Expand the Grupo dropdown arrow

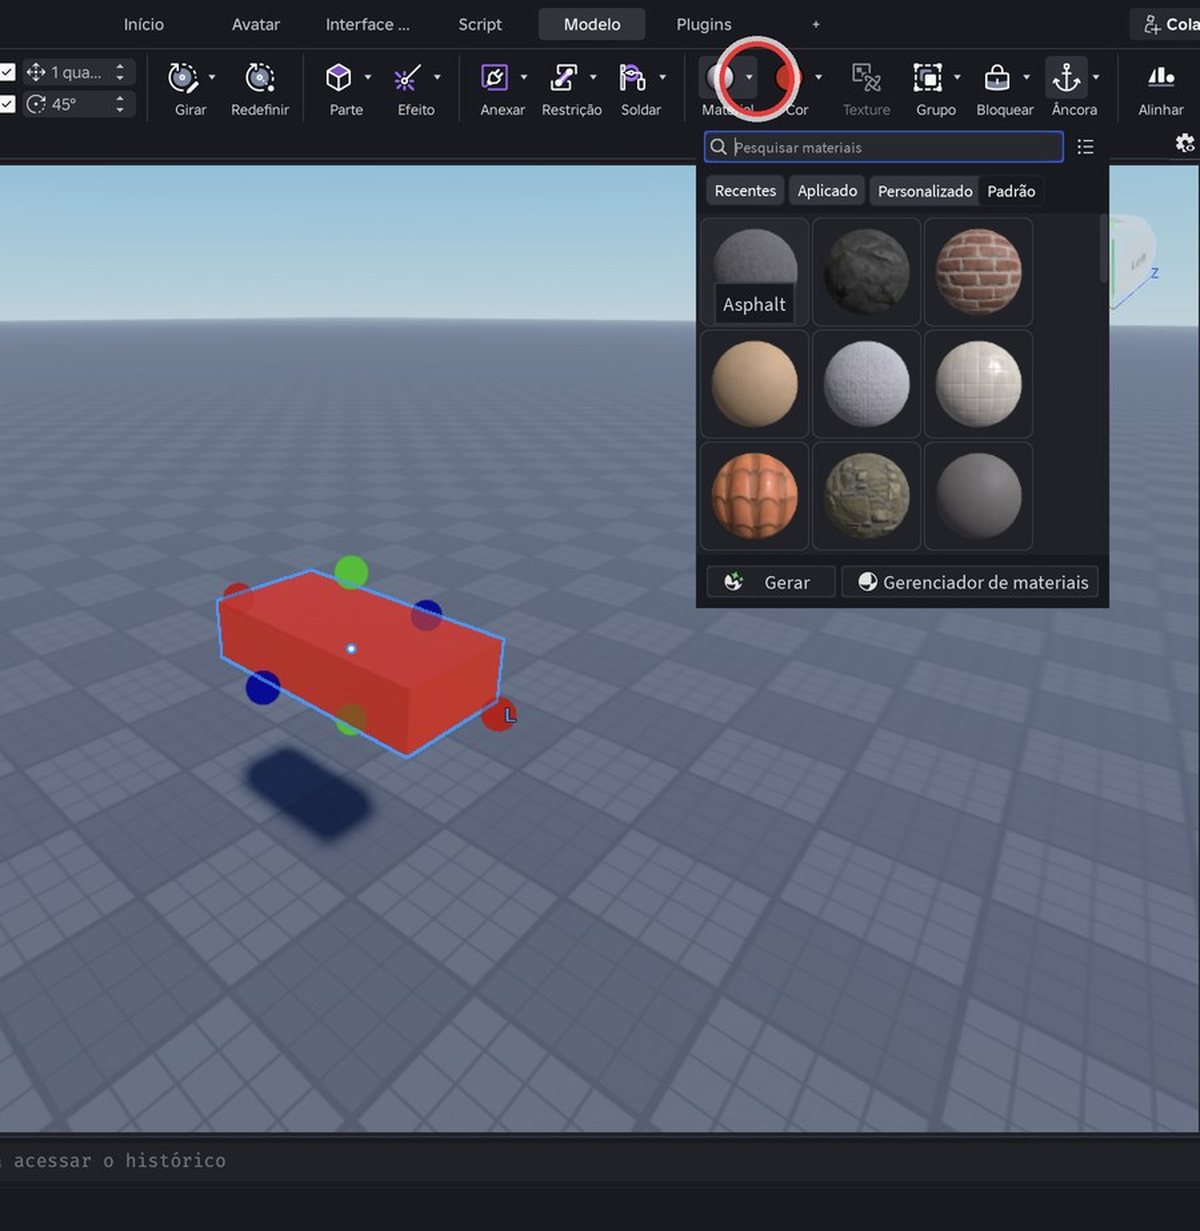pos(957,77)
